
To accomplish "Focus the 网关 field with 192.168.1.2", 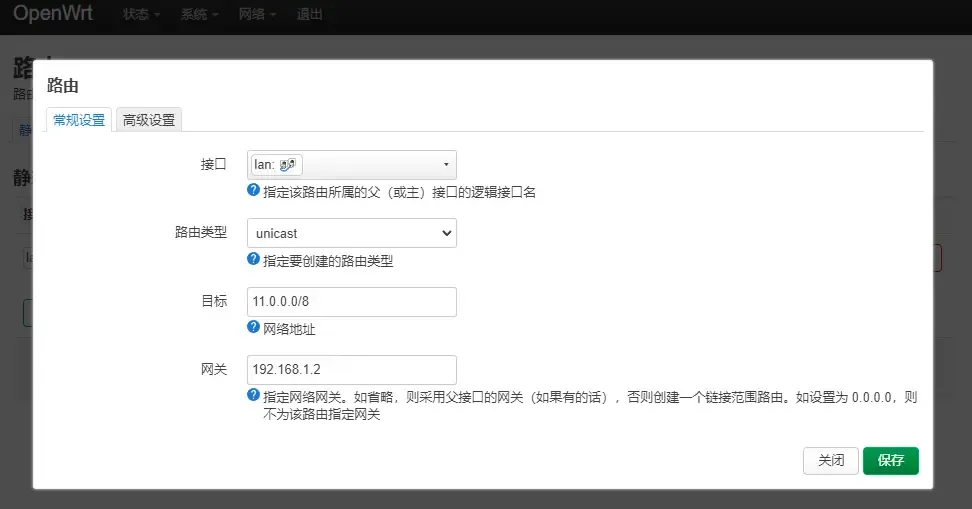I will coord(351,370).
